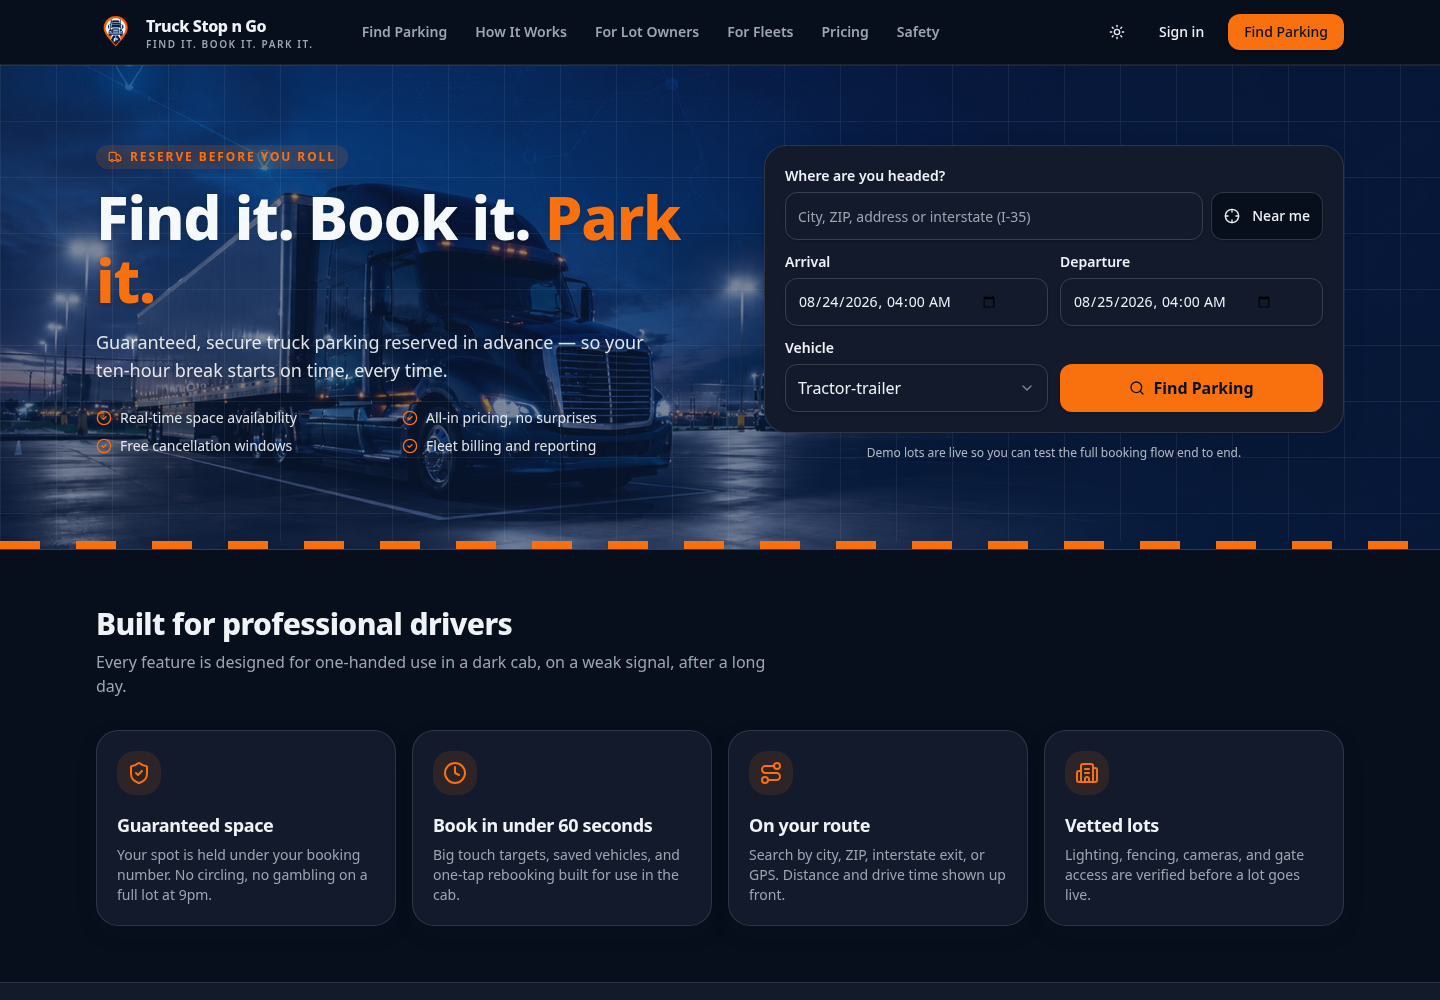Click the check icon beside Free cancellation windows

104,446
